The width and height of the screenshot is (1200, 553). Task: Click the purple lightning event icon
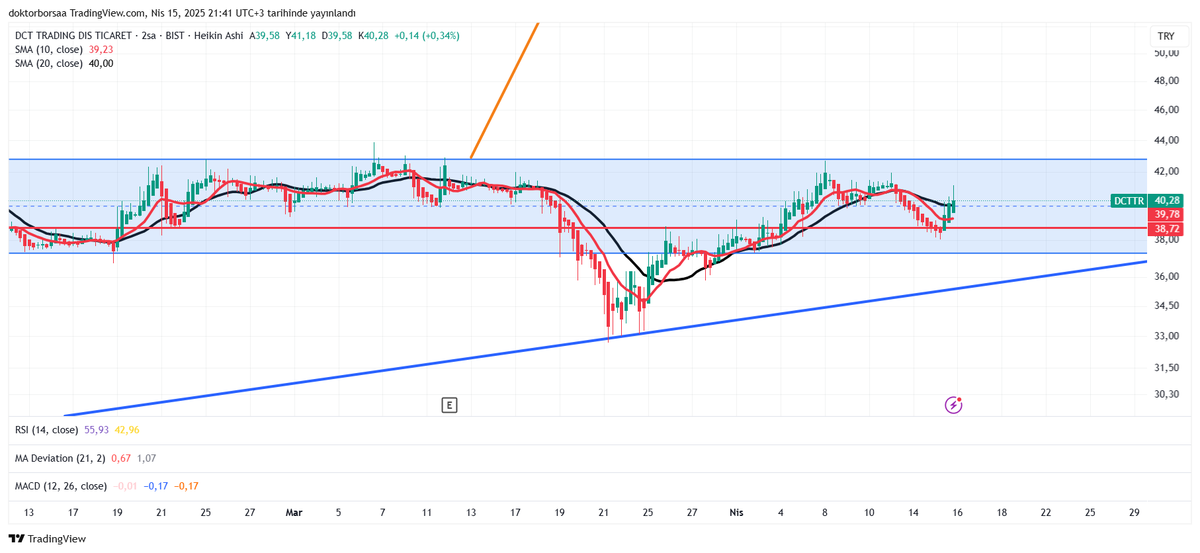pos(954,405)
